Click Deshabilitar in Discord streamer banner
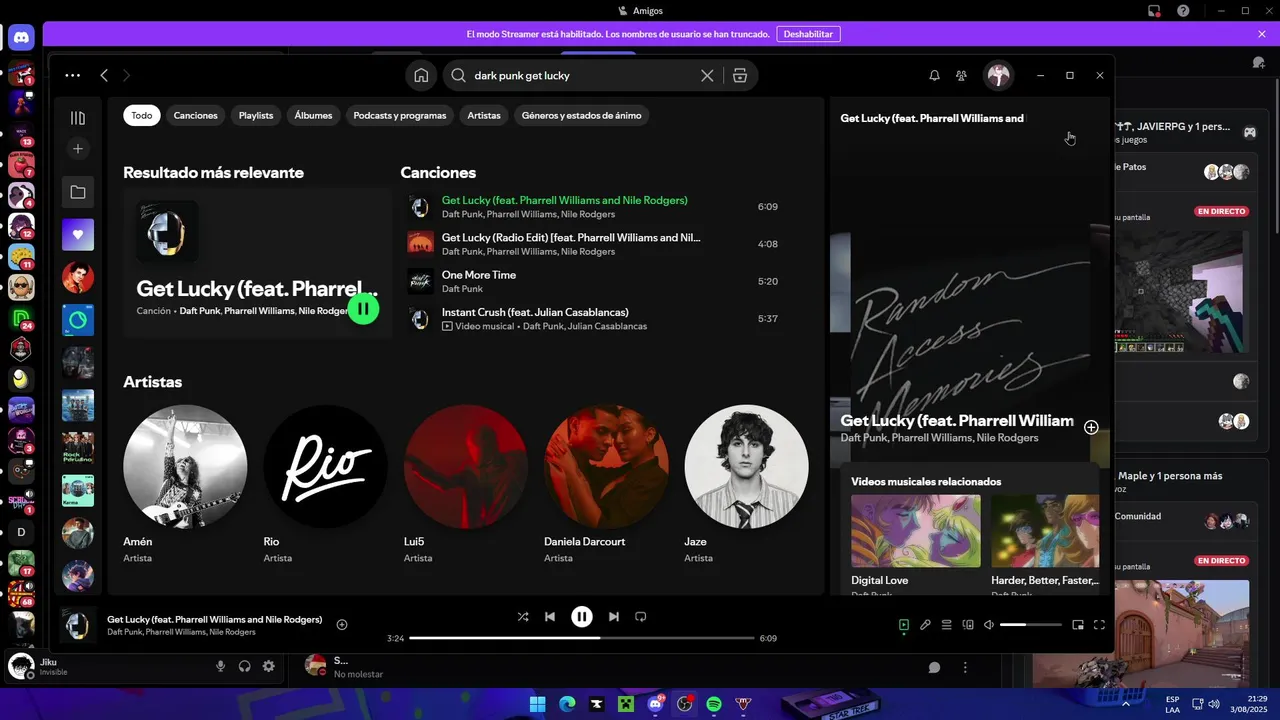 pos(808,34)
